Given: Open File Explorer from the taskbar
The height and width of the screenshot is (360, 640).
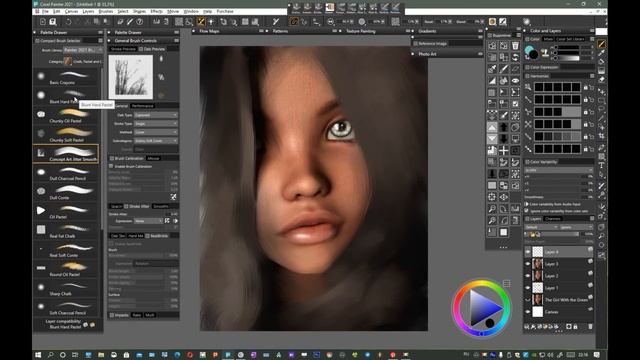Looking at the screenshot, I should pyautogui.click(x=101, y=355).
